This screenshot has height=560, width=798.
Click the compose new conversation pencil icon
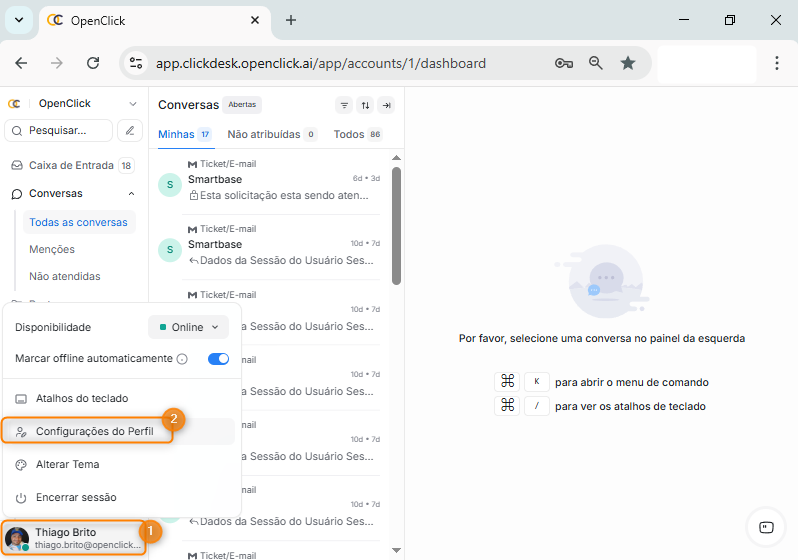click(129, 130)
